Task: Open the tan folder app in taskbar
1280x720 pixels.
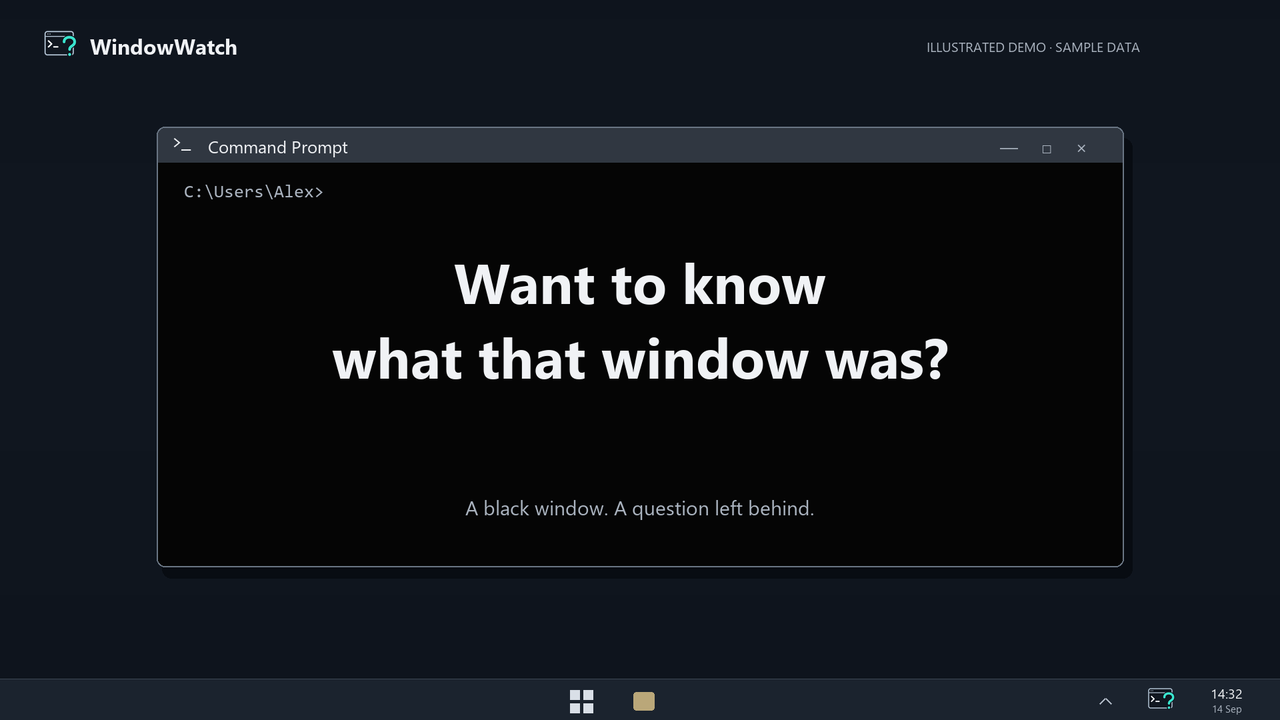Action: coord(644,701)
